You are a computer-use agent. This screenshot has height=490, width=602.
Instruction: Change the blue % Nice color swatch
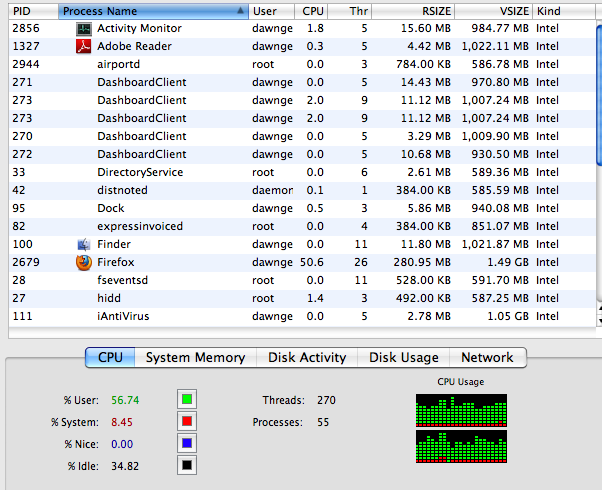[187, 443]
